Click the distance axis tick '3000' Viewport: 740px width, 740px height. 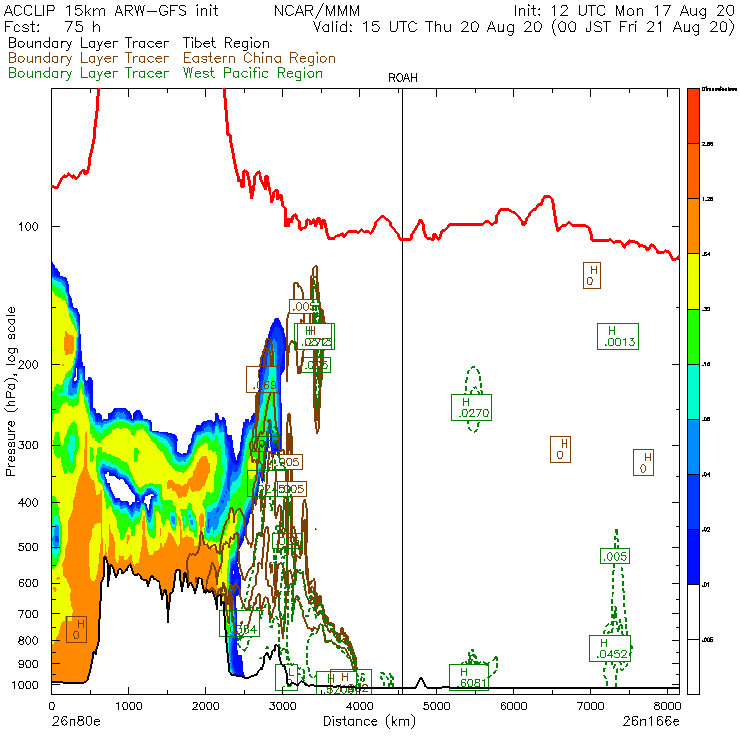pos(282,706)
